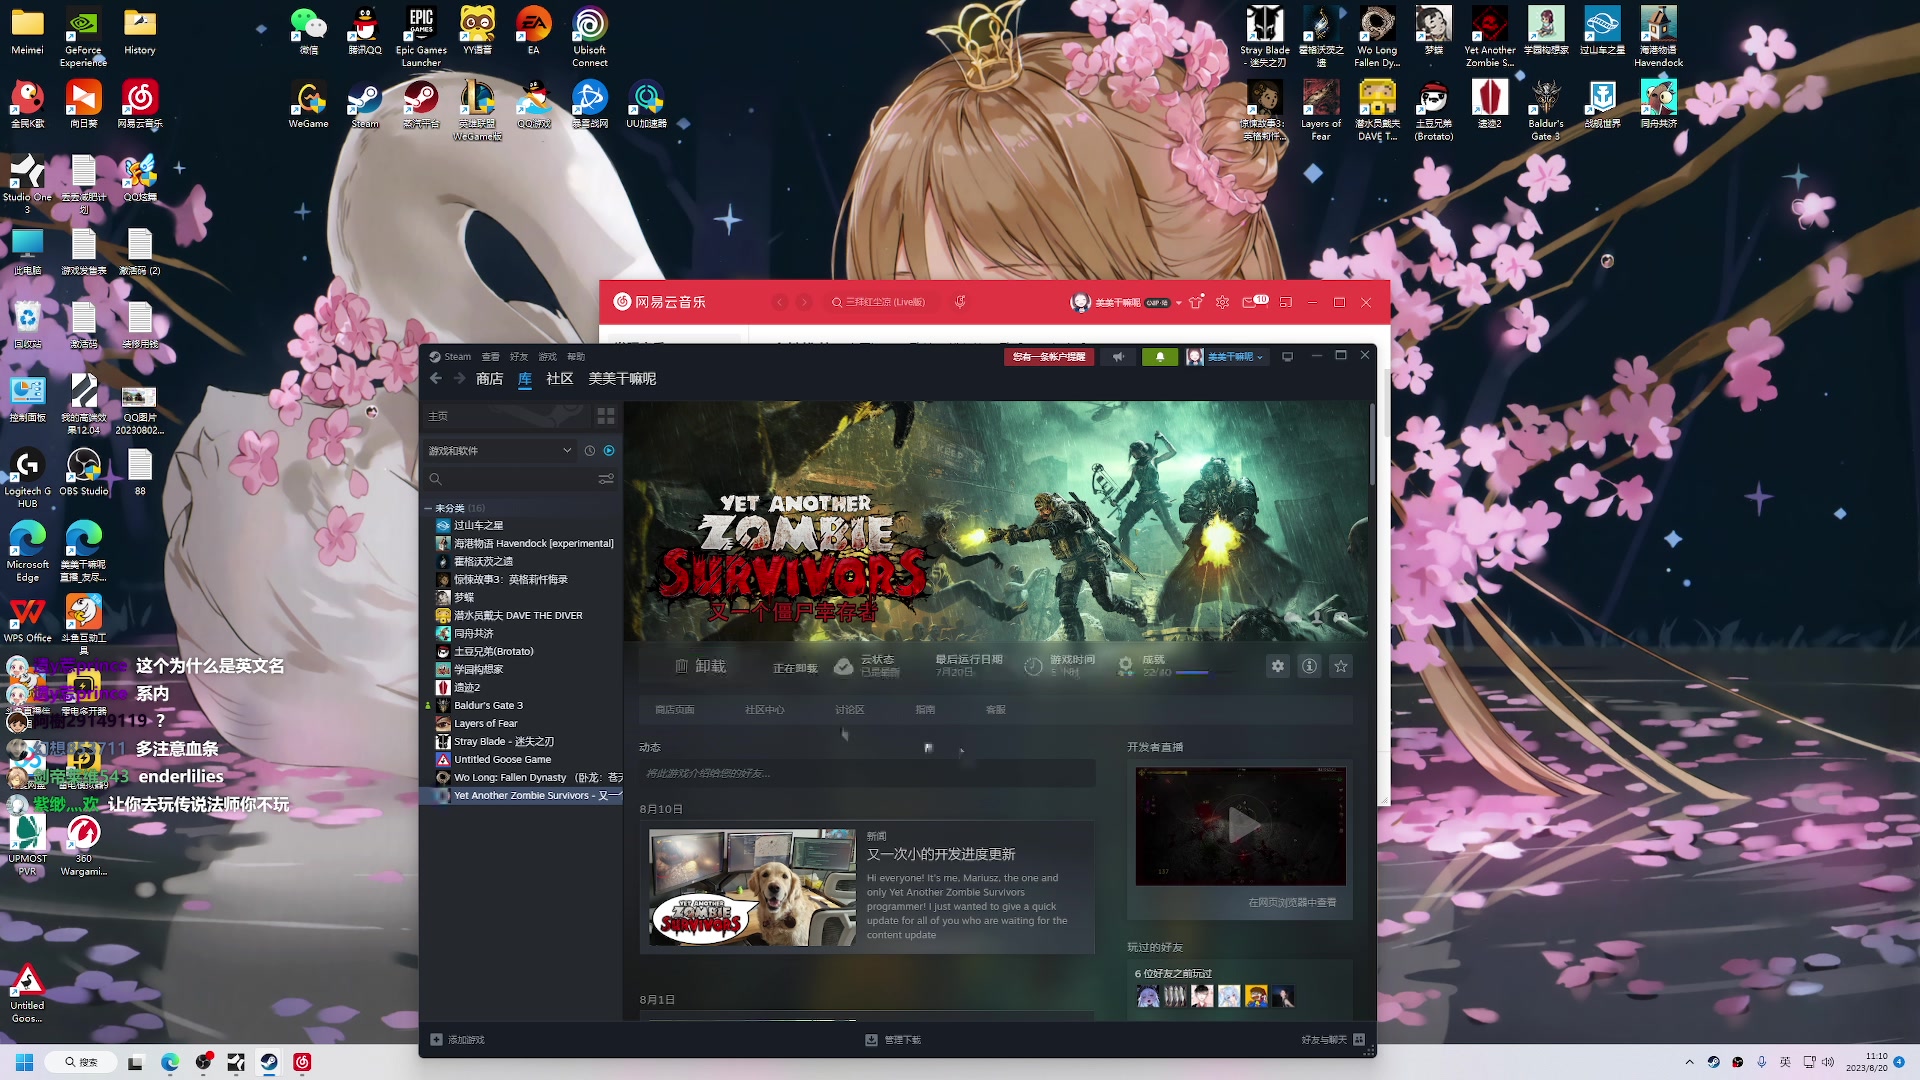
Task: Open the 客服 support link
Action: coord(996,710)
